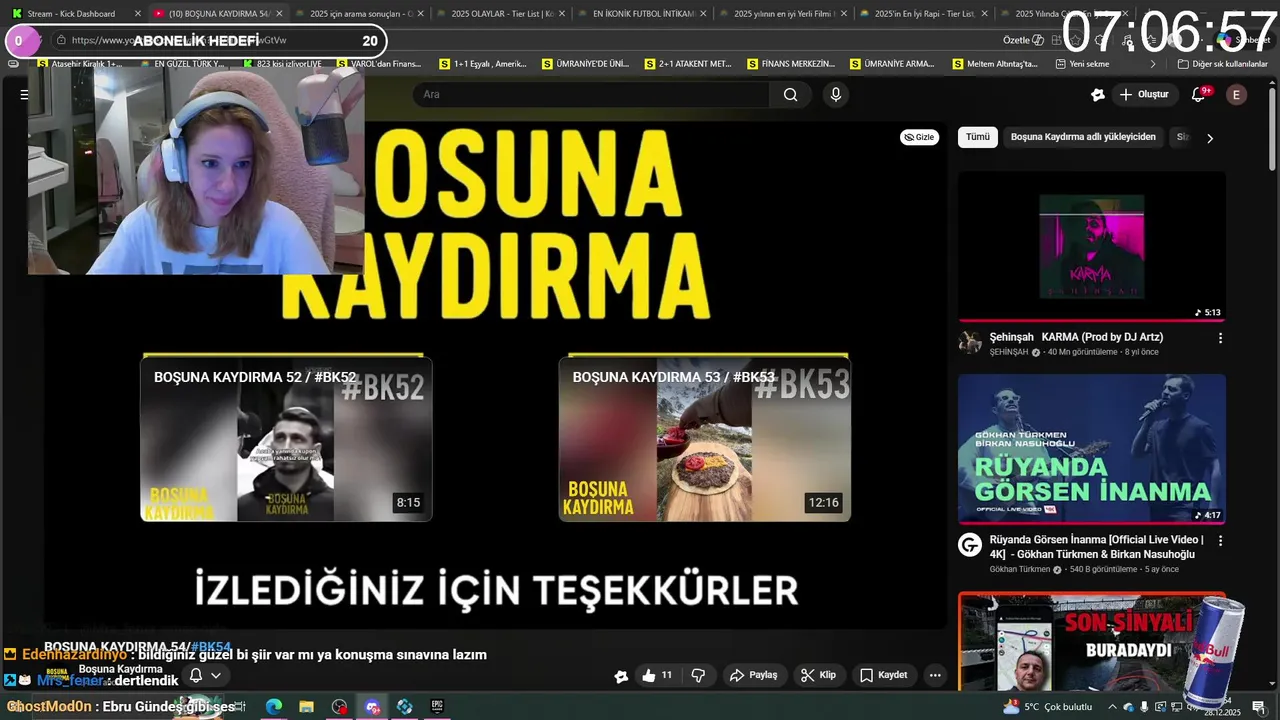This screenshot has height=720, width=1280.
Task: Open 1+1 Eşyalı, Amerik... bookmark
Action: (482, 63)
